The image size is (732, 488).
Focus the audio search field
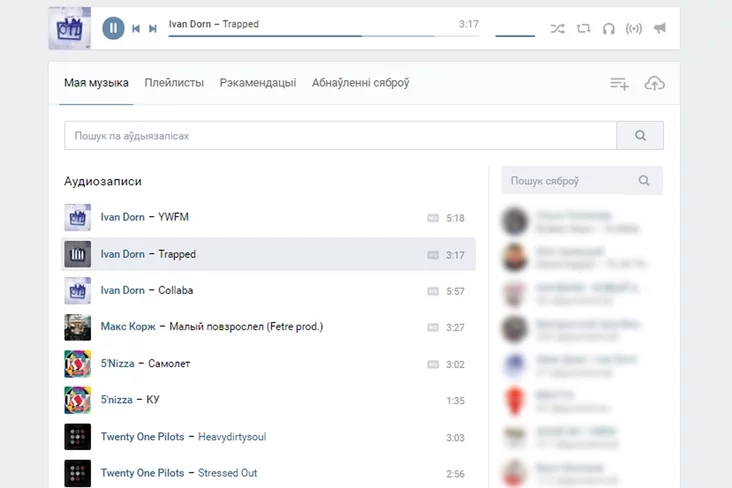tap(340, 135)
